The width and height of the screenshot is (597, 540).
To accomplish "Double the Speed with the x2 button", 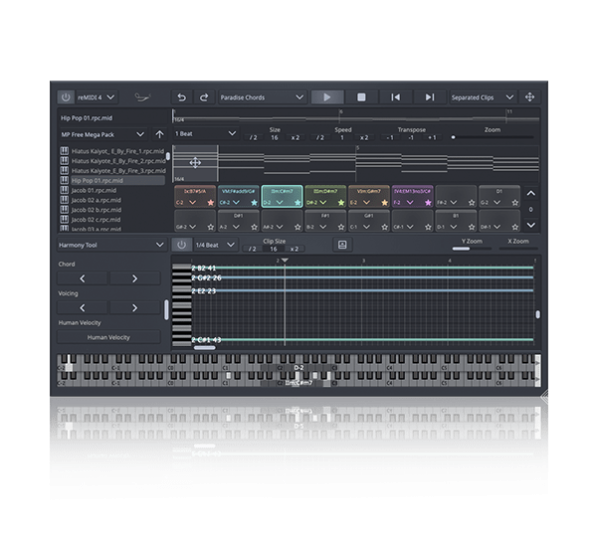I will [364, 138].
